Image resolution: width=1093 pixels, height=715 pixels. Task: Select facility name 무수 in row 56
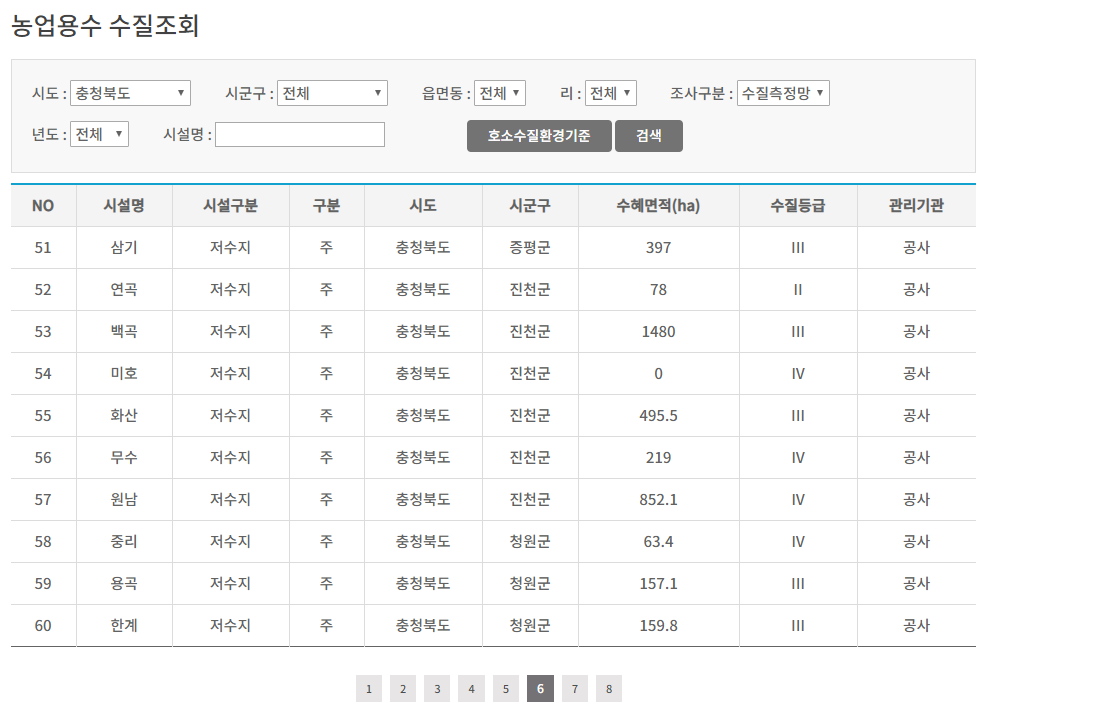124,458
